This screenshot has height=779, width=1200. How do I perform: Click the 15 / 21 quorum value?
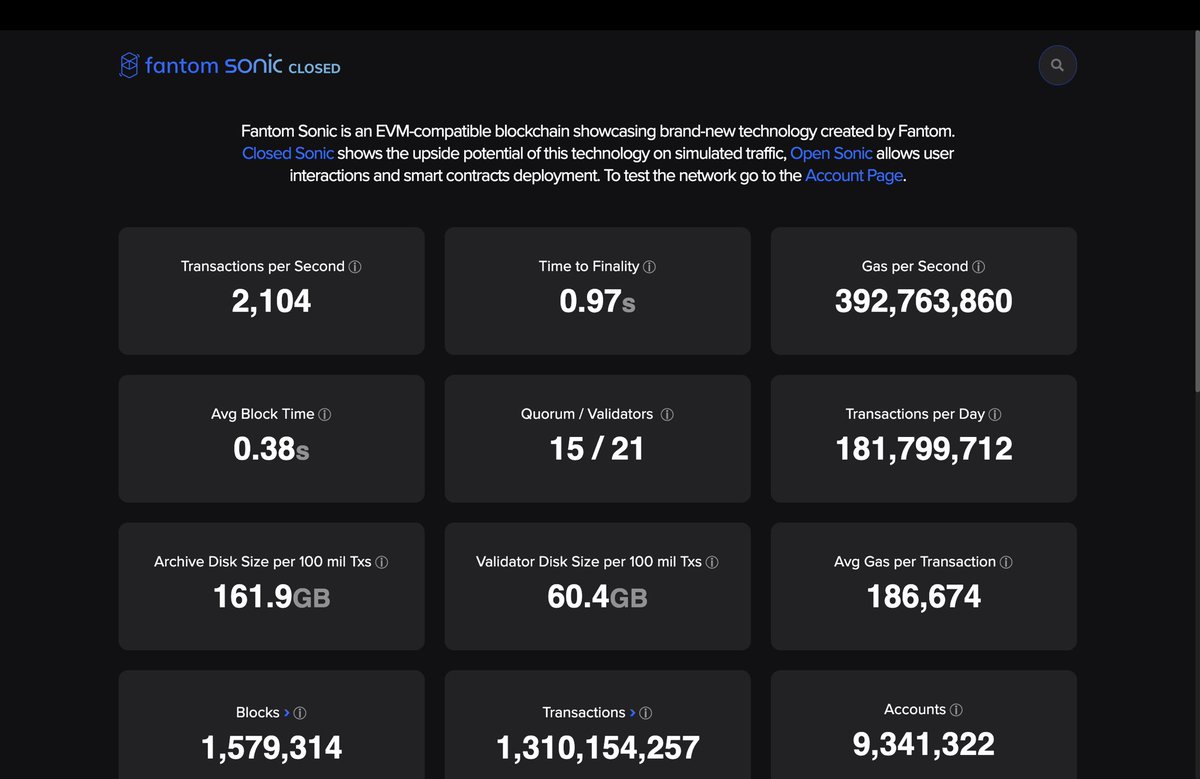pos(597,449)
